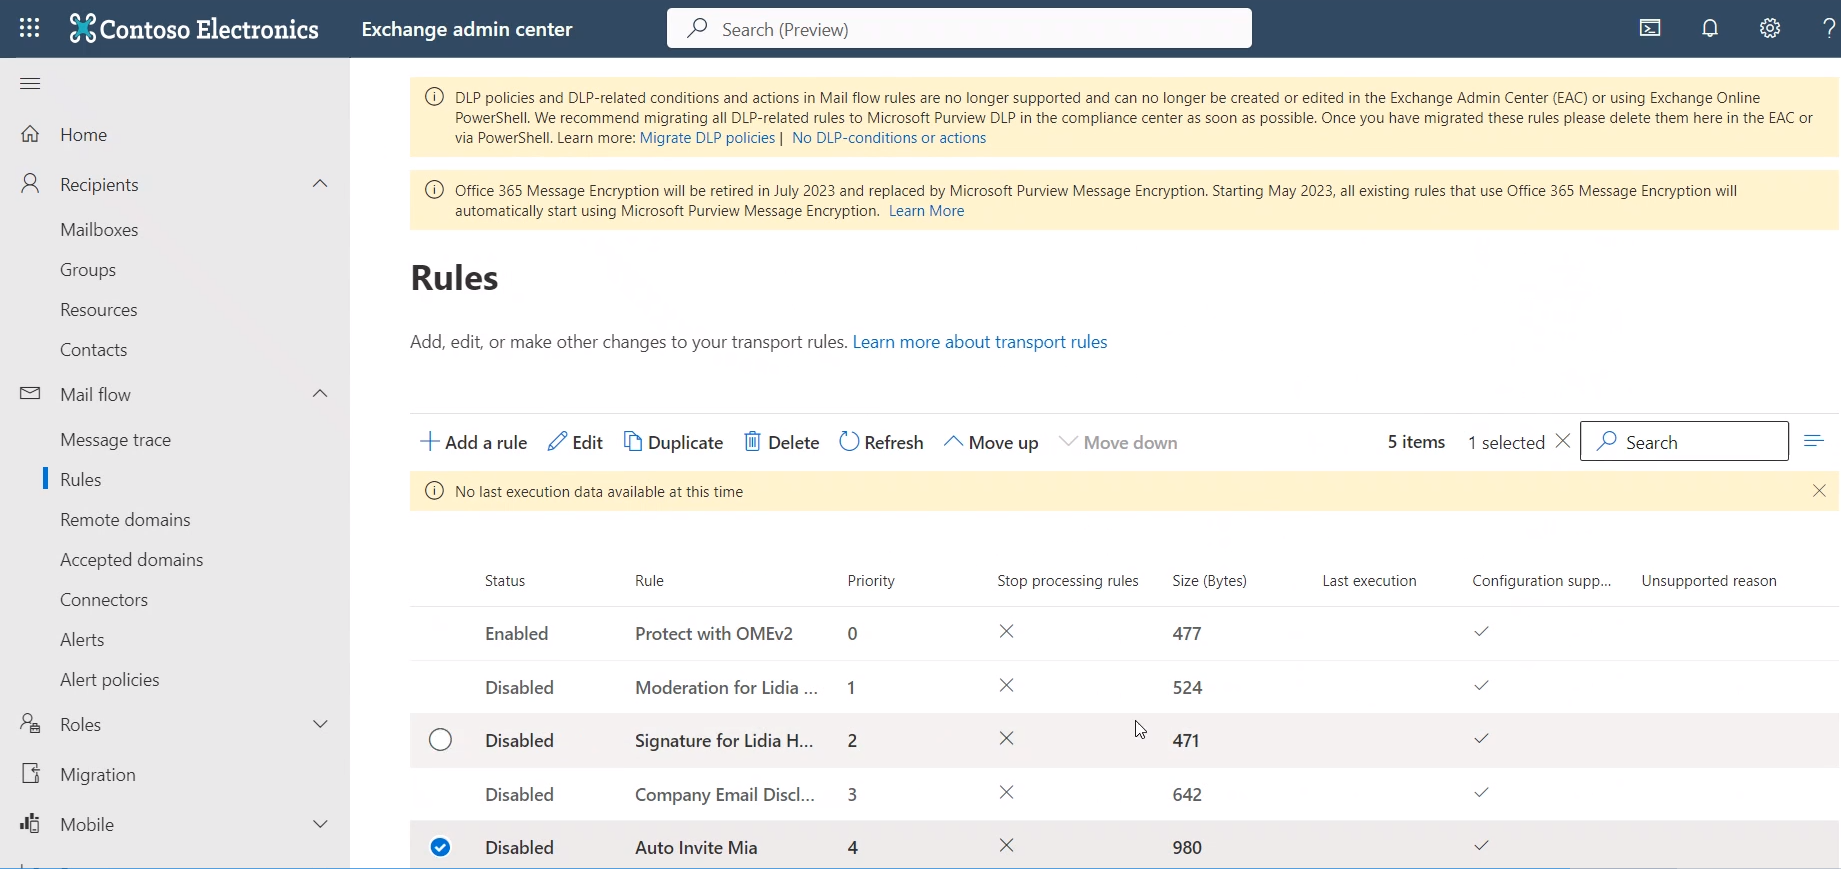The image size is (1841, 869).
Task: Collapse the Recipients section
Action: pos(320,184)
